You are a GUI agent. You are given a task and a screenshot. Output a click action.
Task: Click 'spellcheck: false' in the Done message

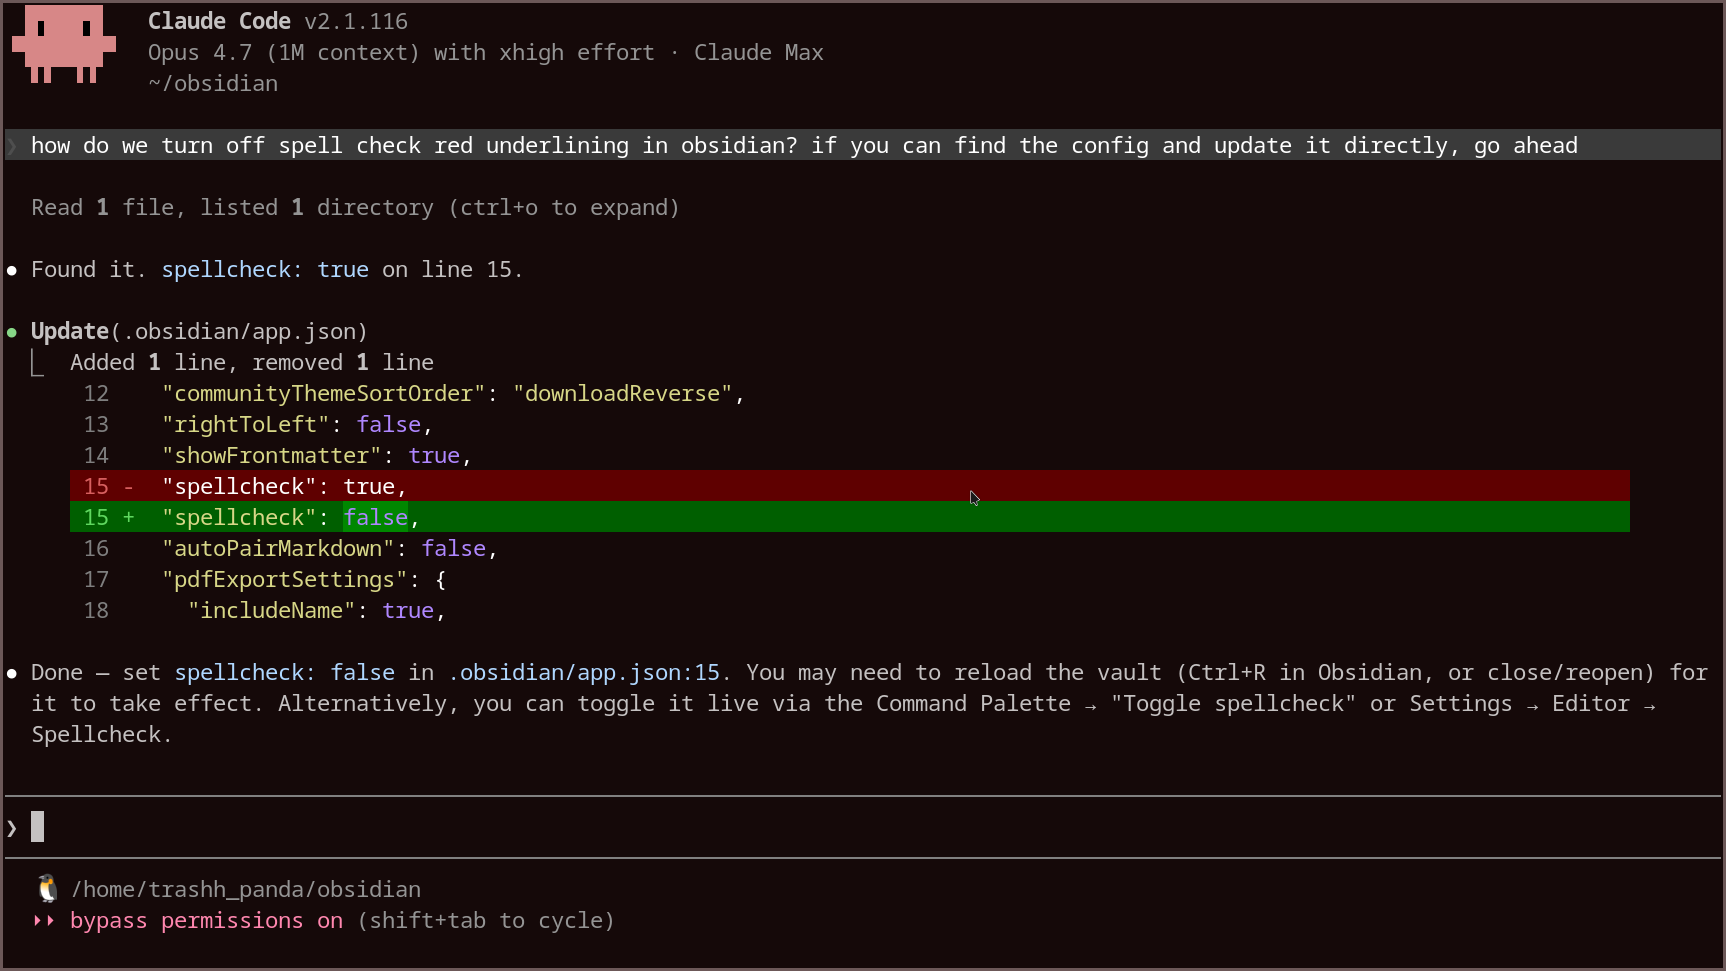[x=284, y=672]
